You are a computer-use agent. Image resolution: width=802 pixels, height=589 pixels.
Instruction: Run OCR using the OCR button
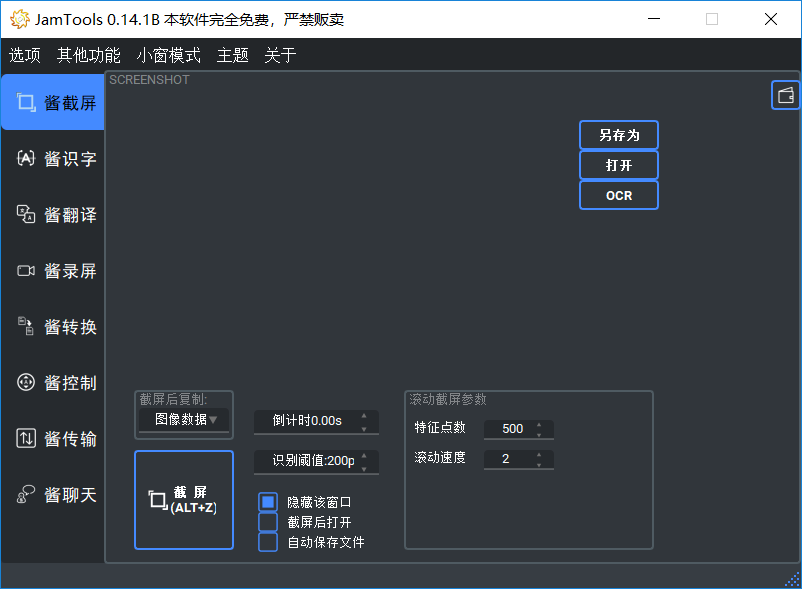pos(618,194)
